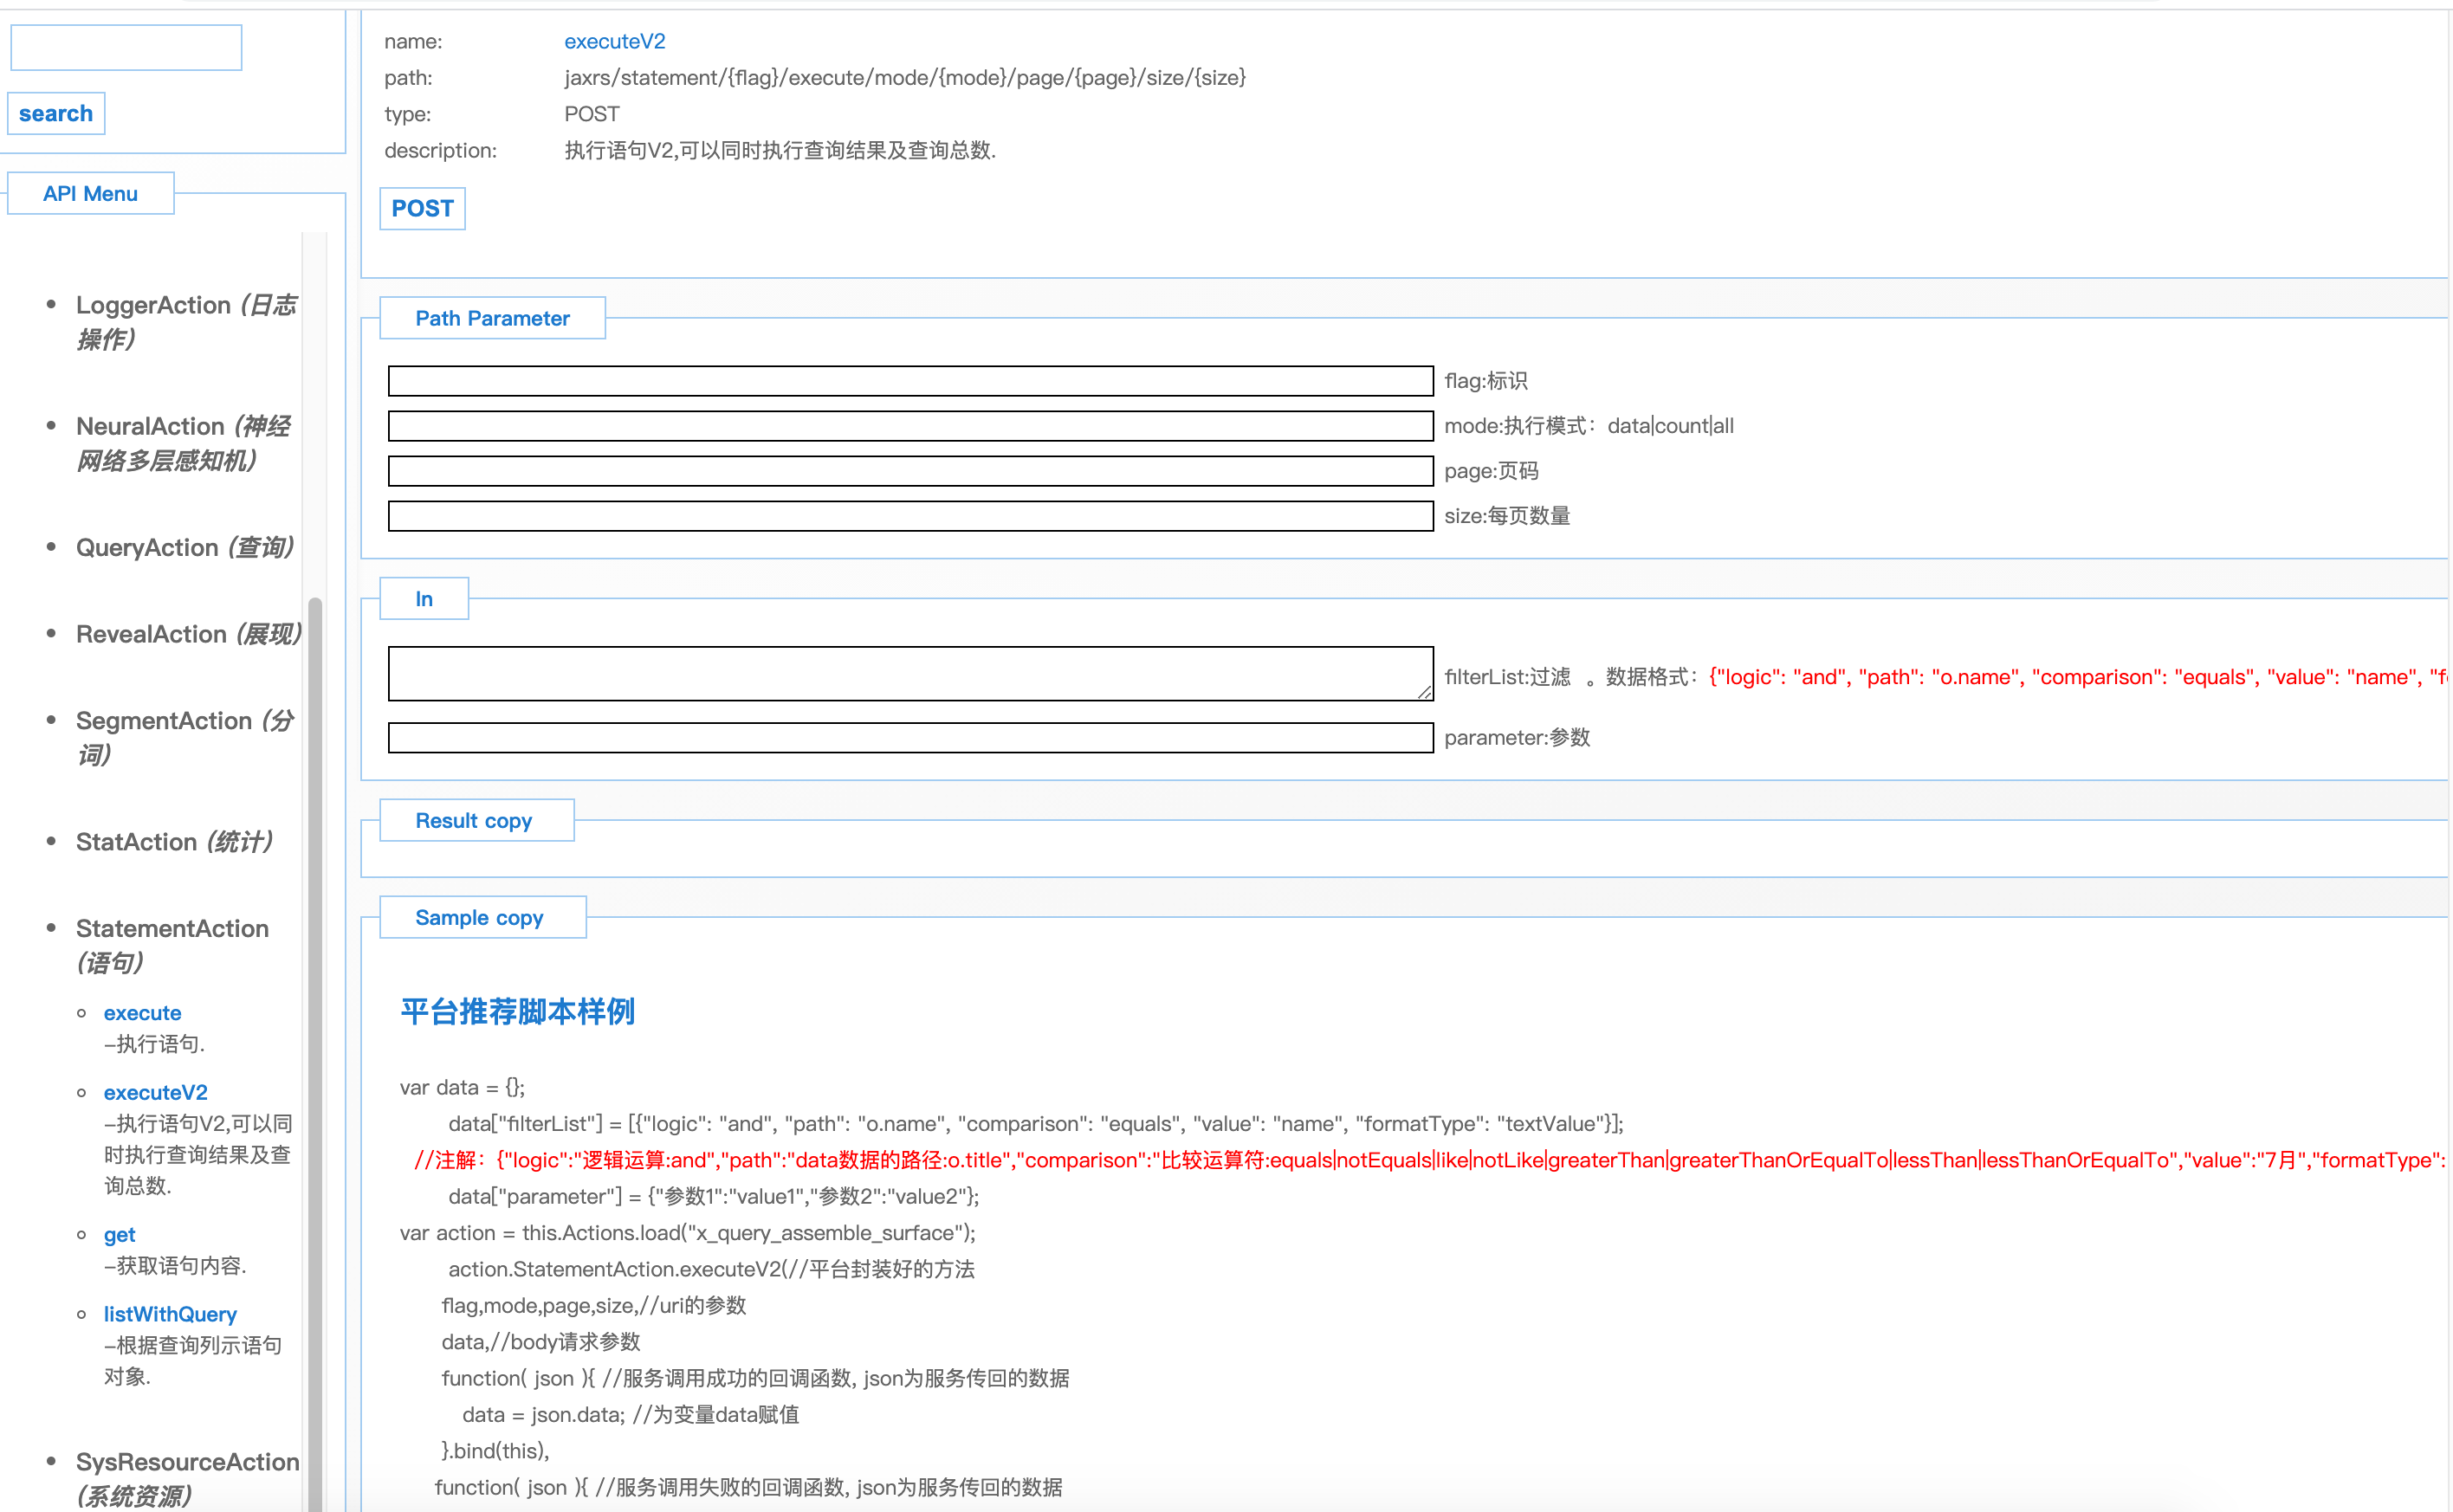Click the 'data = json.data' code line

tap(631, 1414)
